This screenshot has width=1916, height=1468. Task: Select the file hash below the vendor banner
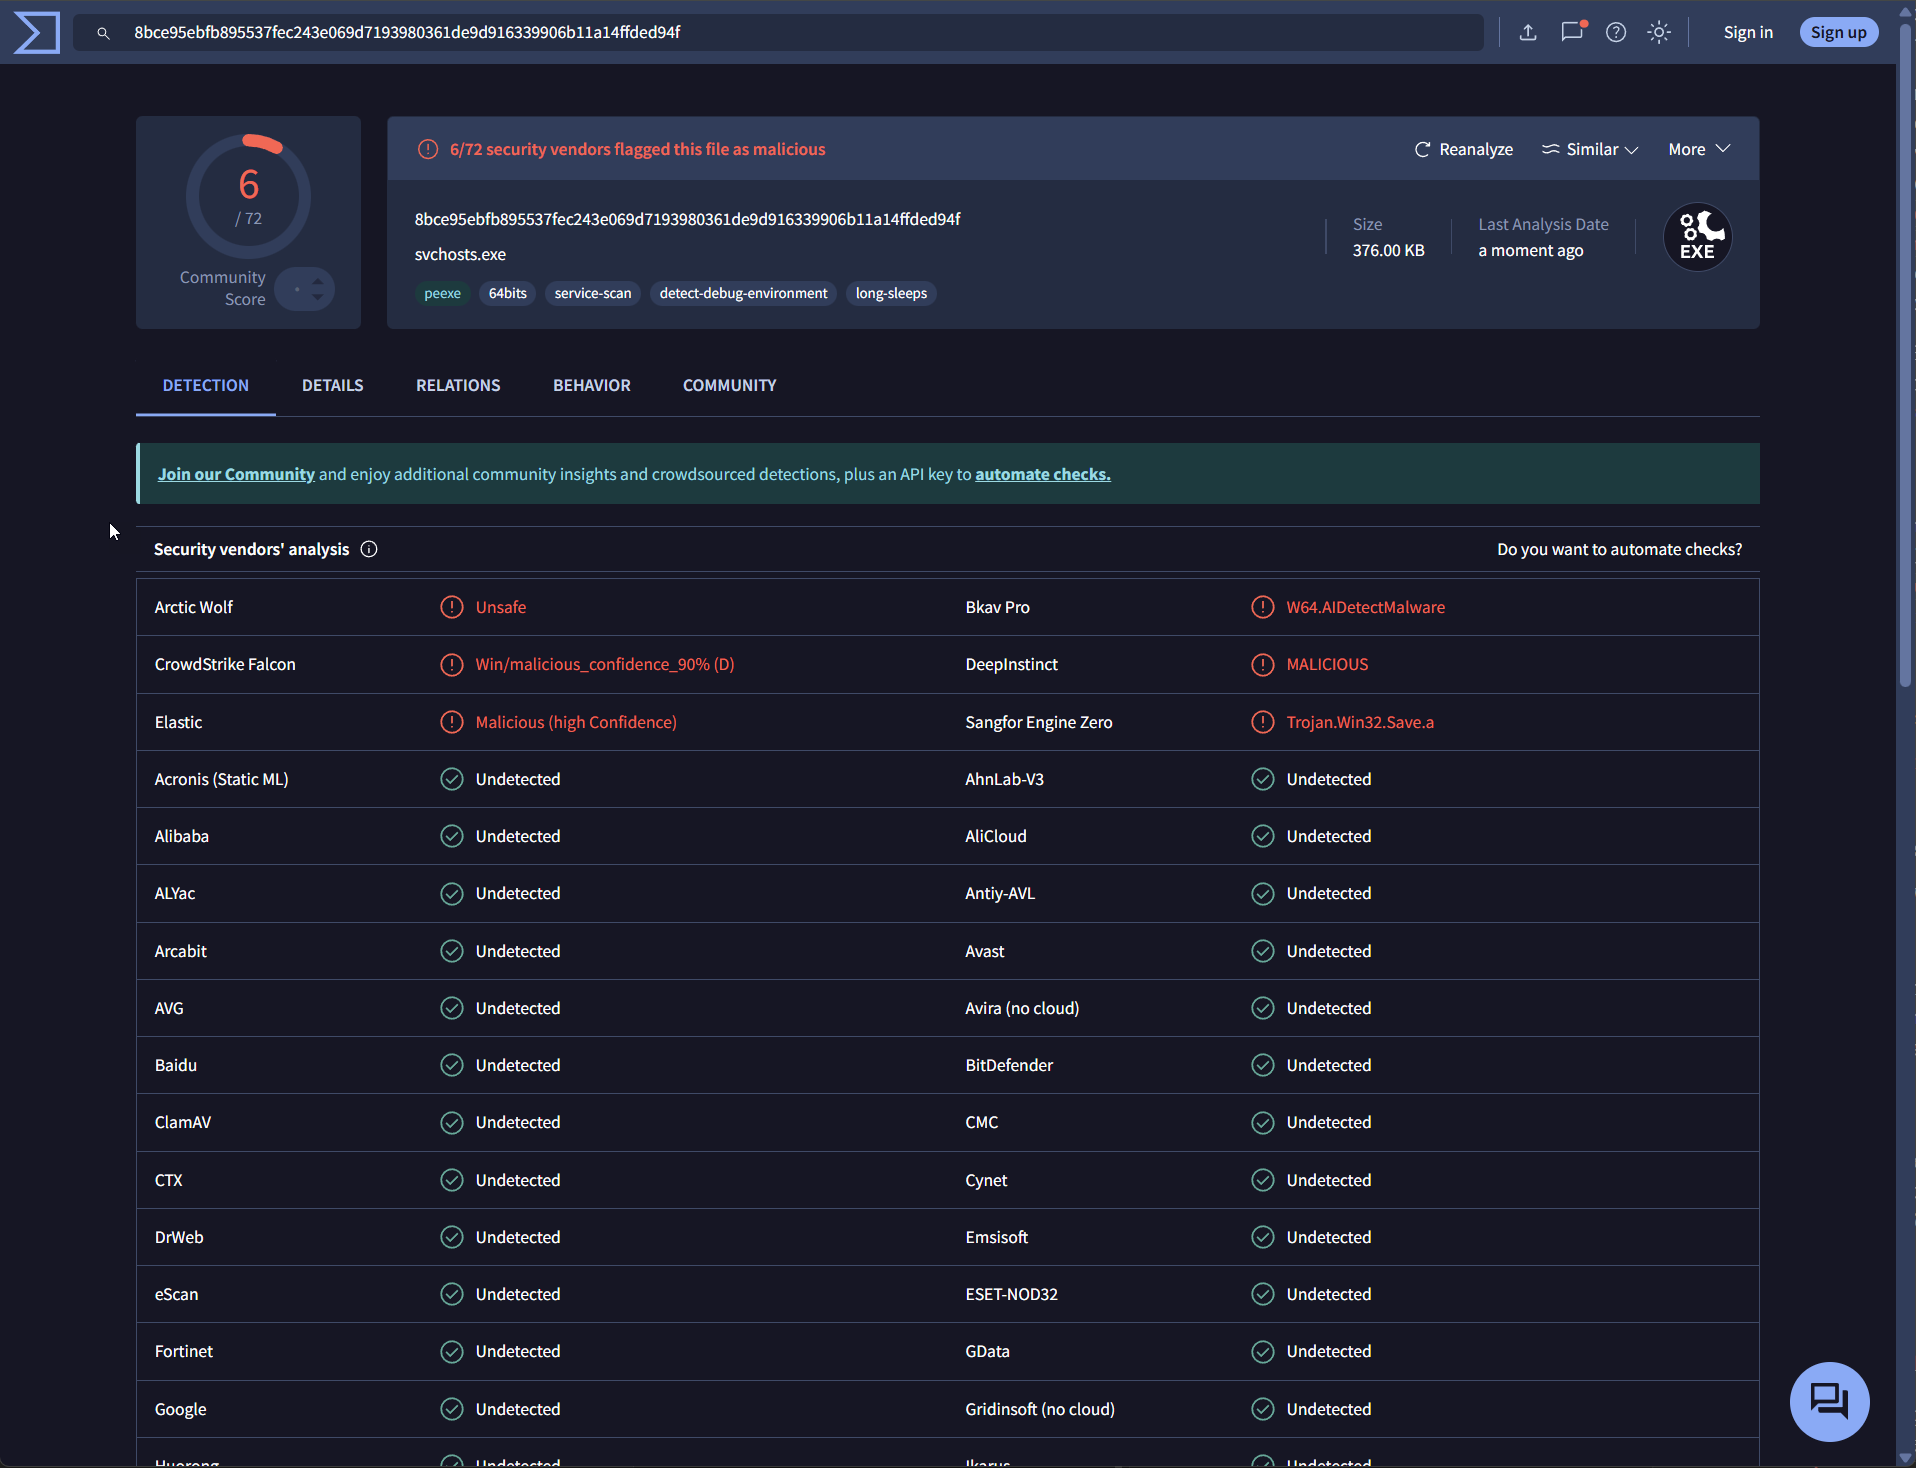tap(687, 219)
